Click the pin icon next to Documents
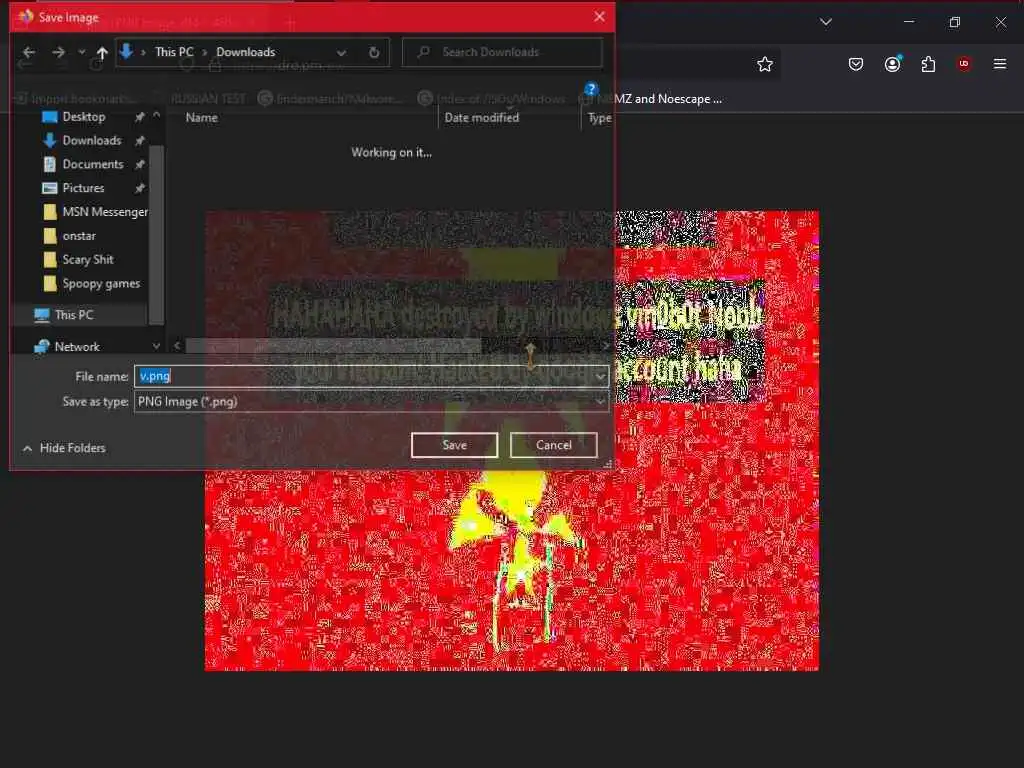Image resolution: width=1024 pixels, height=768 pixels. point(139,165)
